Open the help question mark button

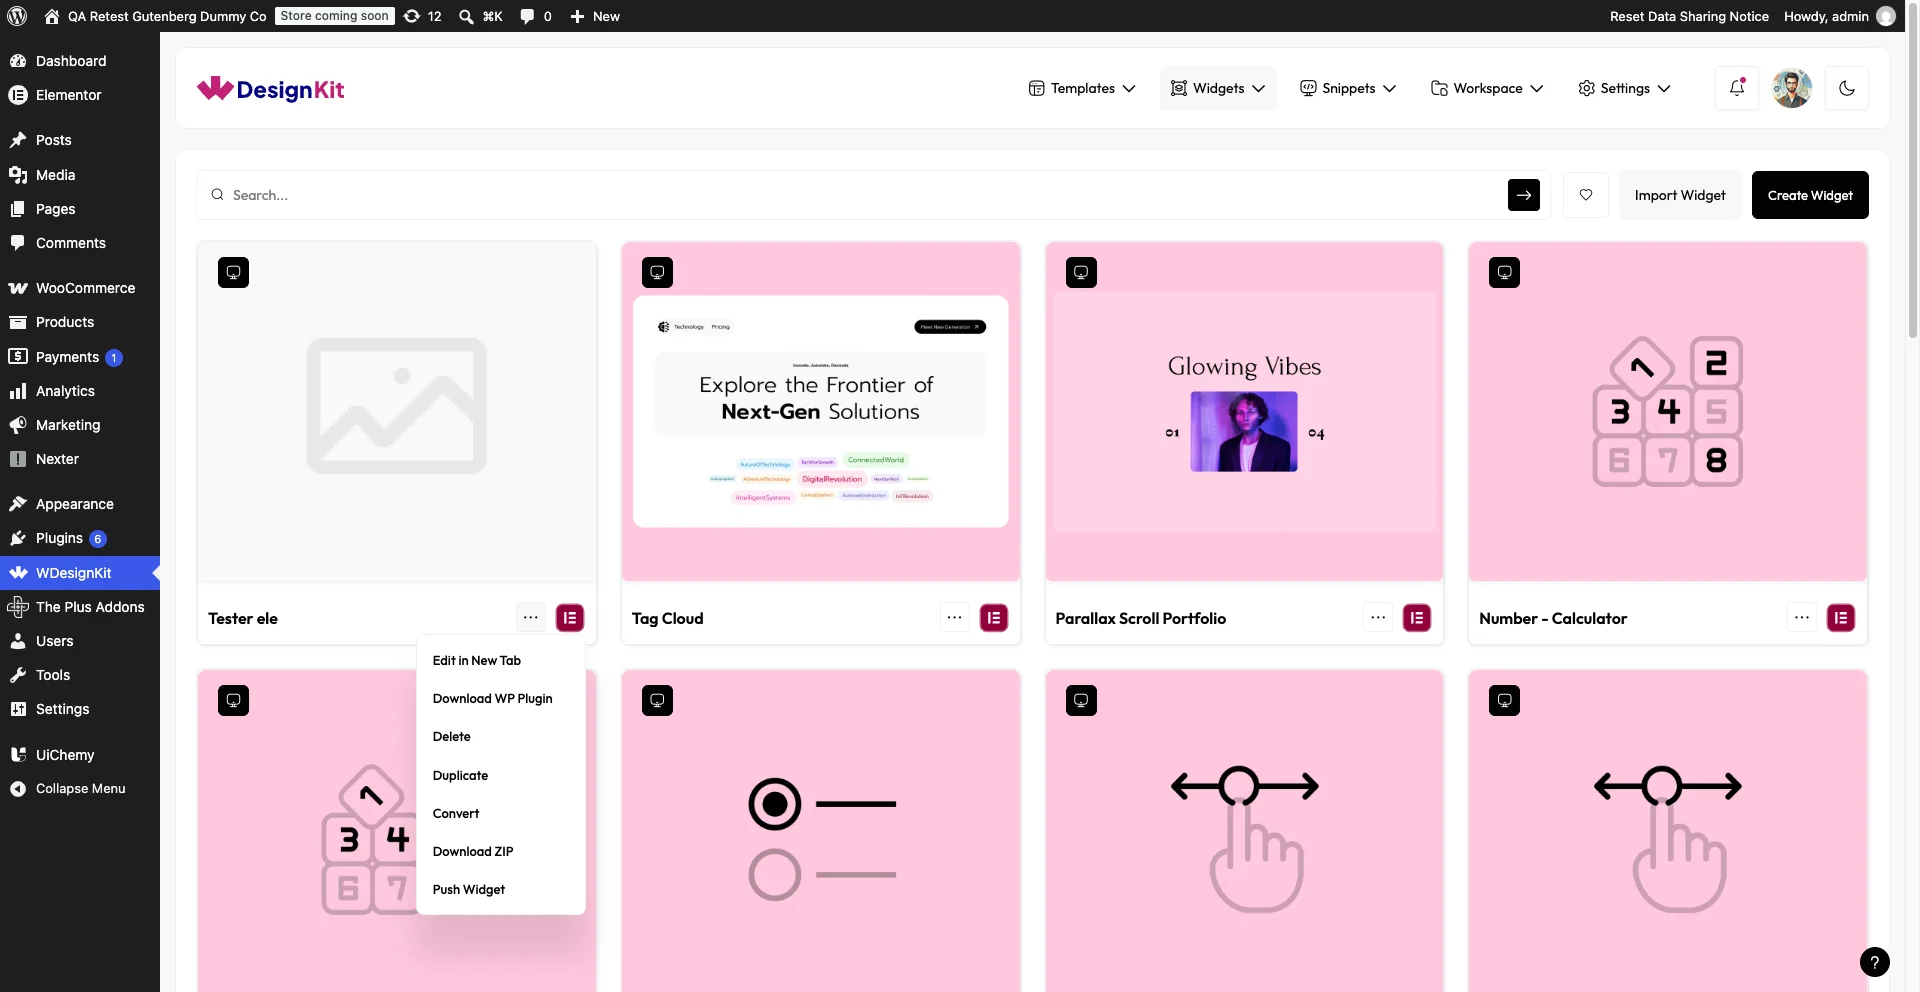click(x=1875, y=962)
